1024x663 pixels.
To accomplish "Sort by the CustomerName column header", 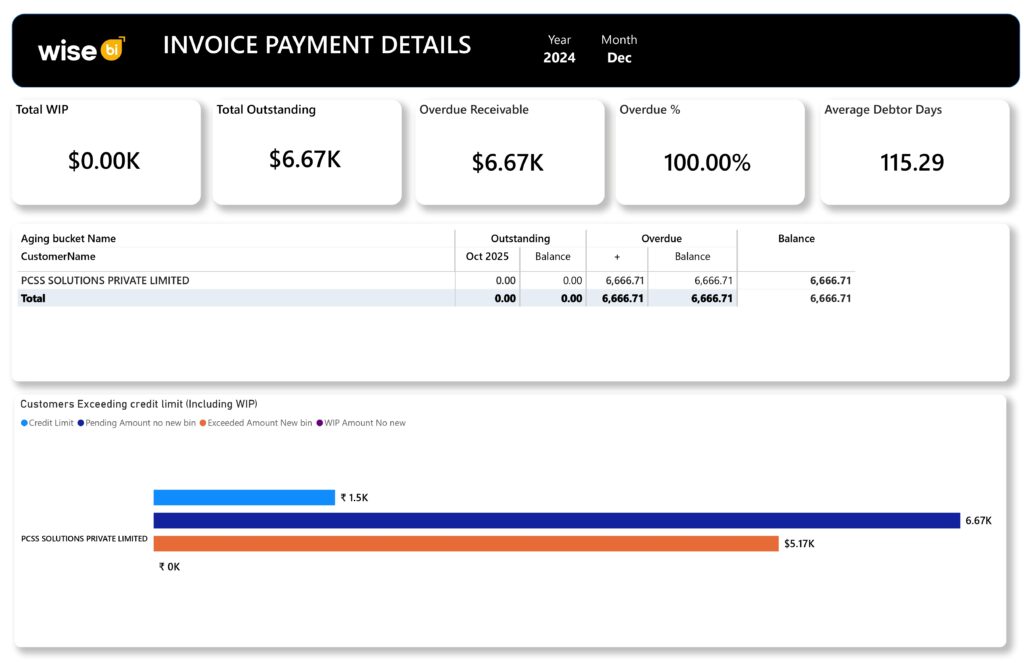I will click(x=58, y=257).
